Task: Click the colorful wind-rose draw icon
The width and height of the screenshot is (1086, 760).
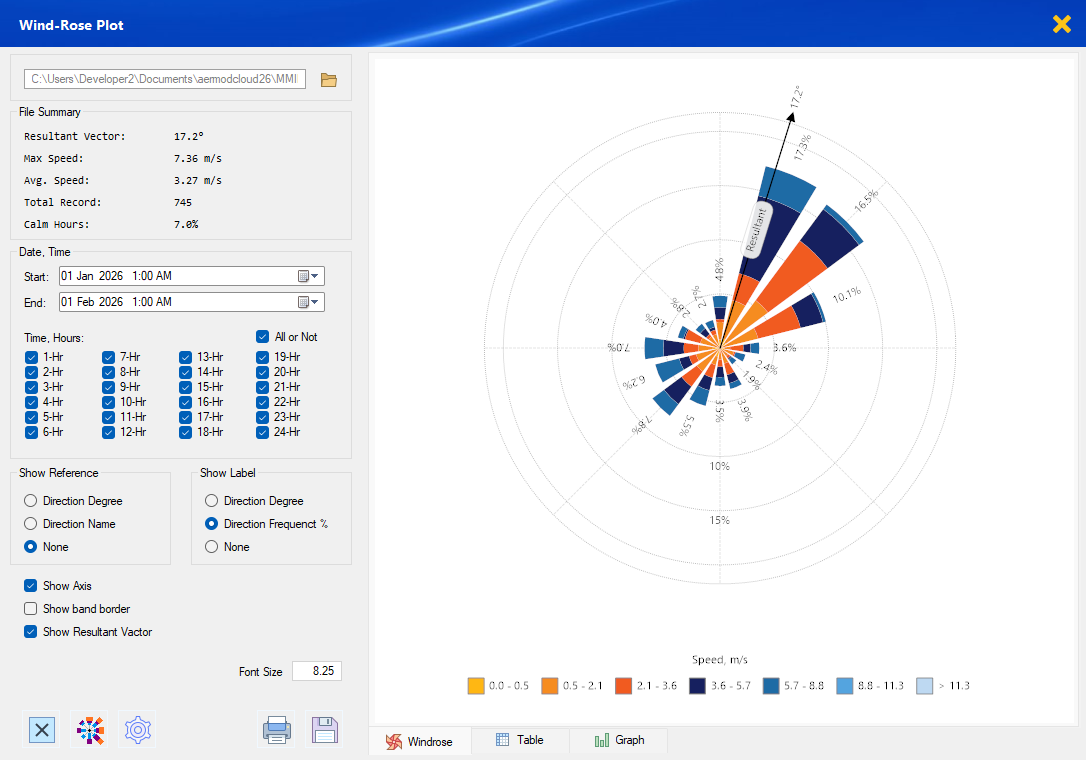Action: pos(90,730)
